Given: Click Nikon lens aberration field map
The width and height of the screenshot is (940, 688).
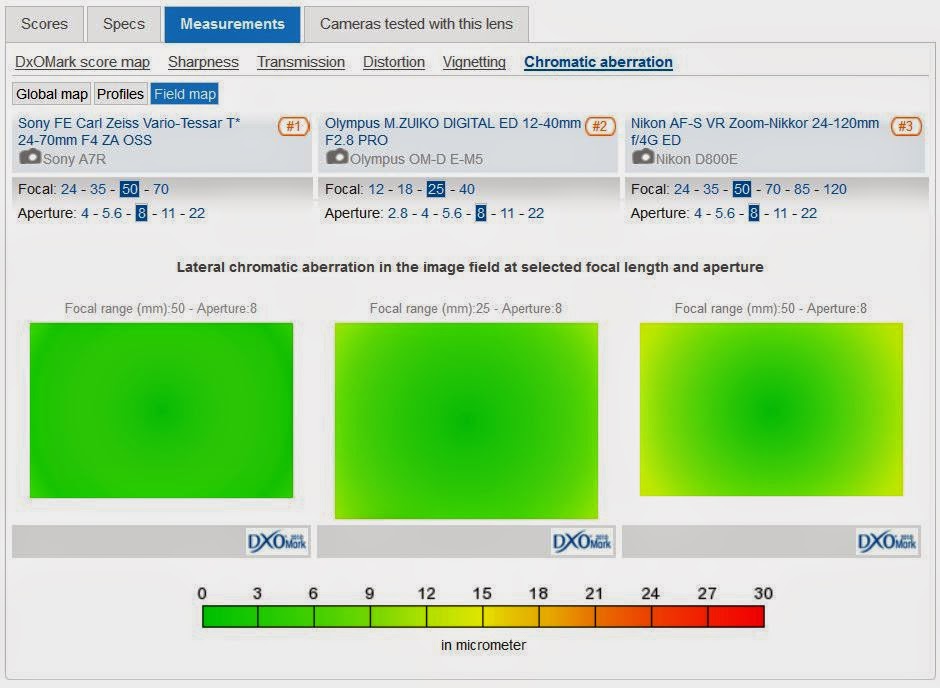Looking at the screenshot, I should tap(772, 409).
